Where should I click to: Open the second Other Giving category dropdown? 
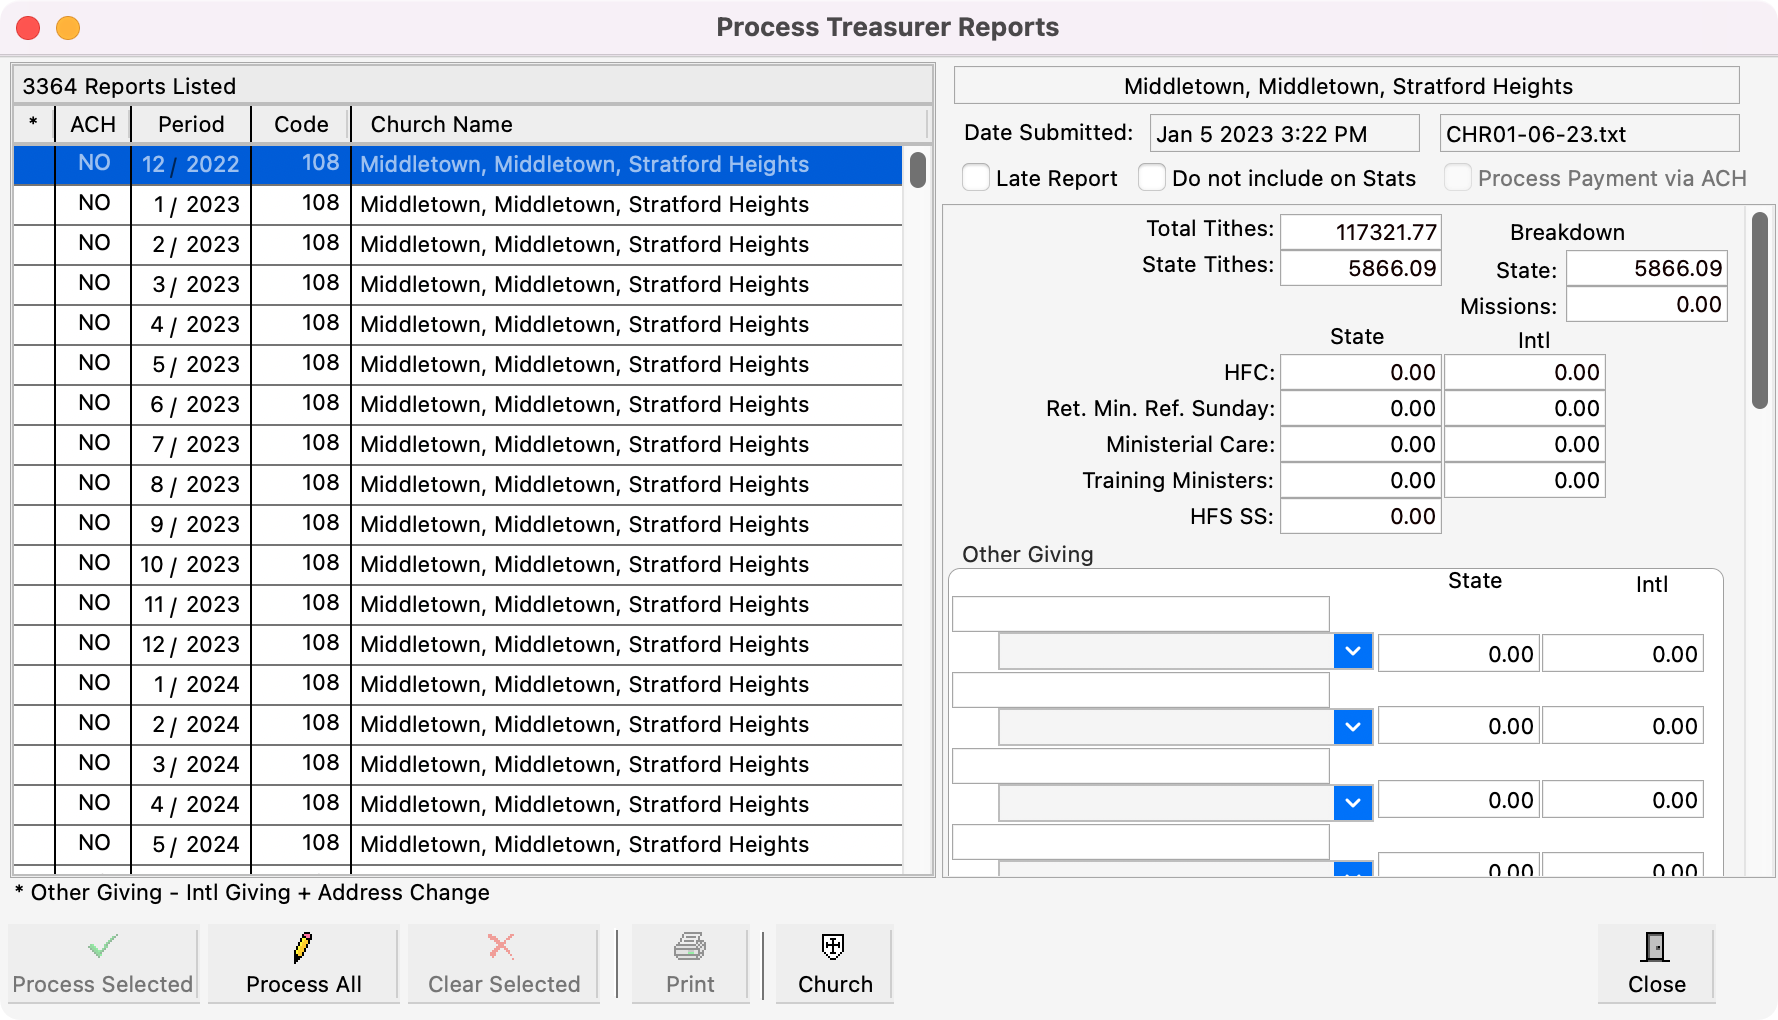pos(1353,726)
